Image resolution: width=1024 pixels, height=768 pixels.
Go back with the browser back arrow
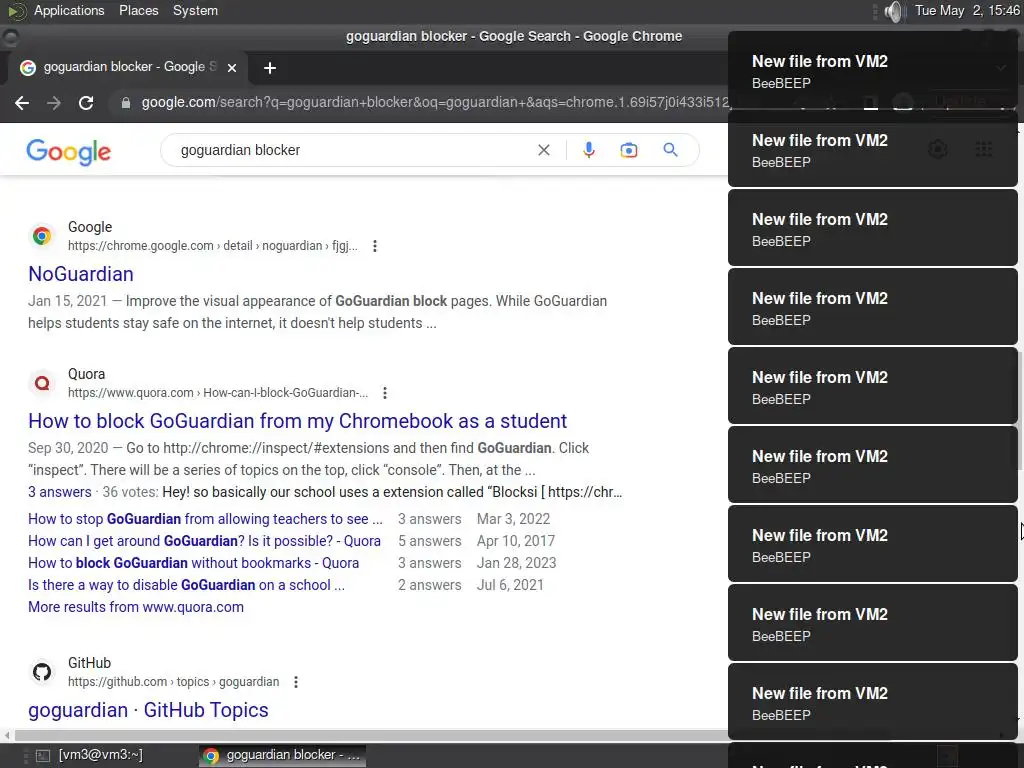pyautogui.click(x=22, y=103)
